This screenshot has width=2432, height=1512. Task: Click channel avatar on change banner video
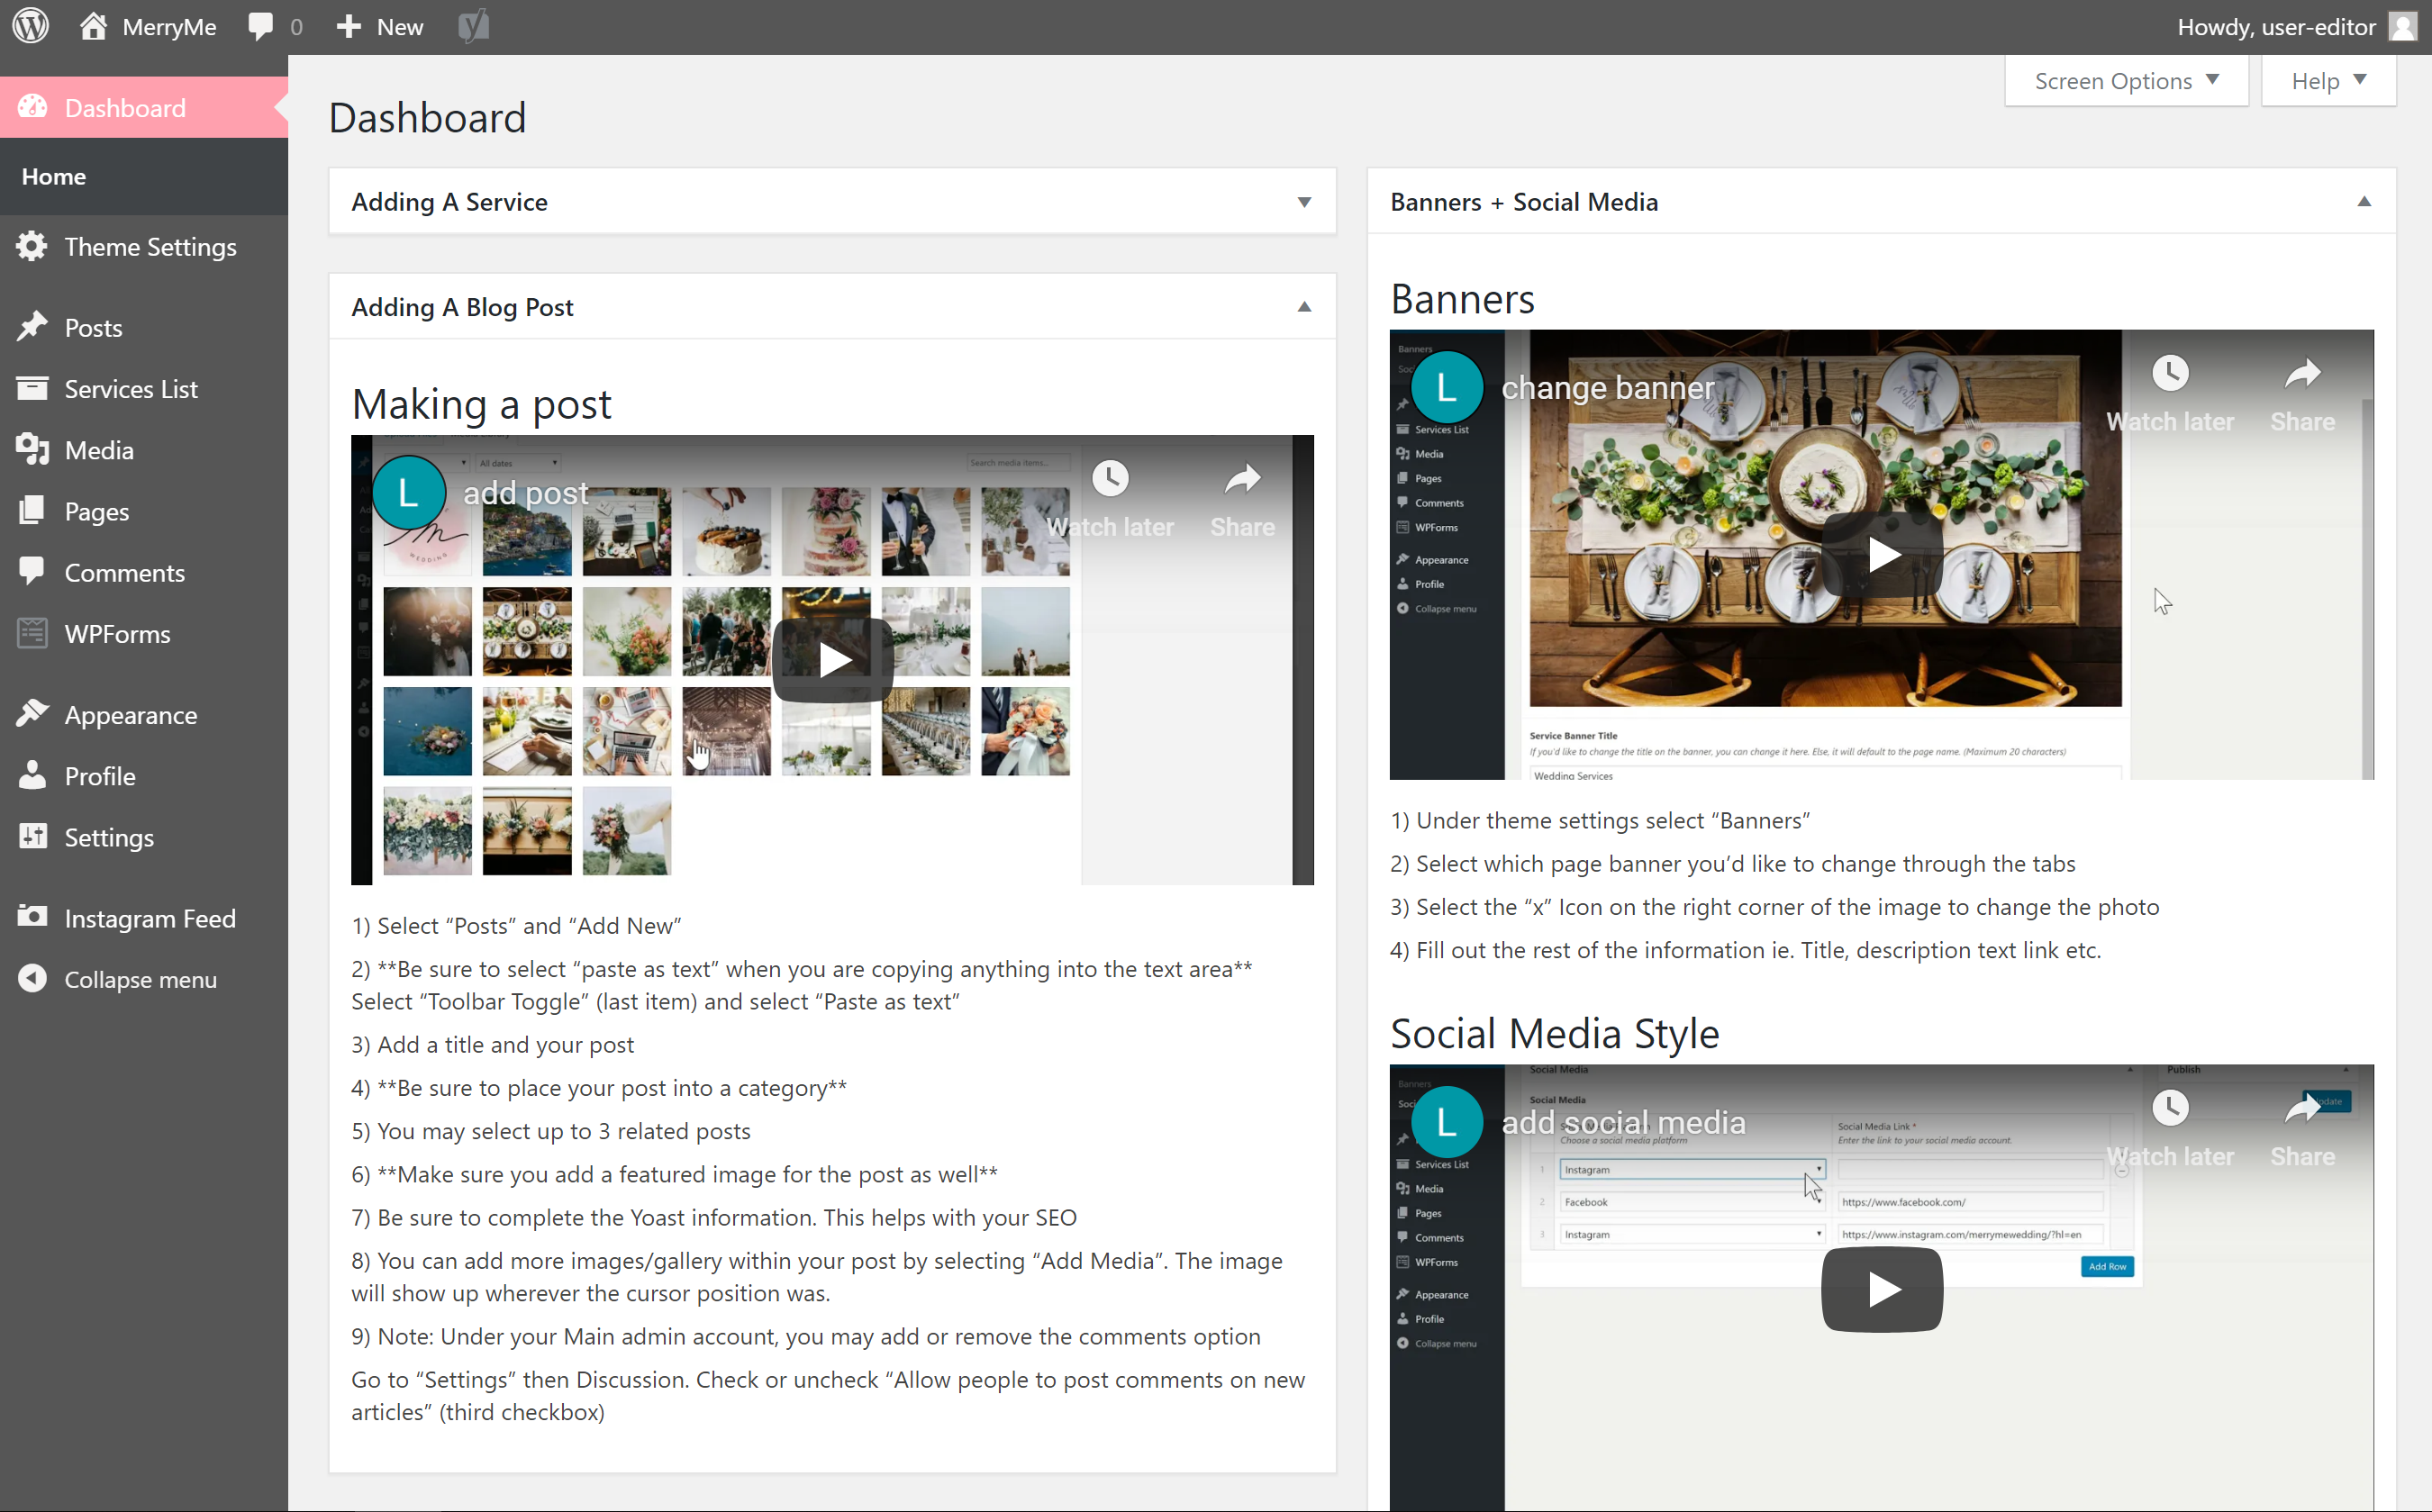pos(1447,388)
